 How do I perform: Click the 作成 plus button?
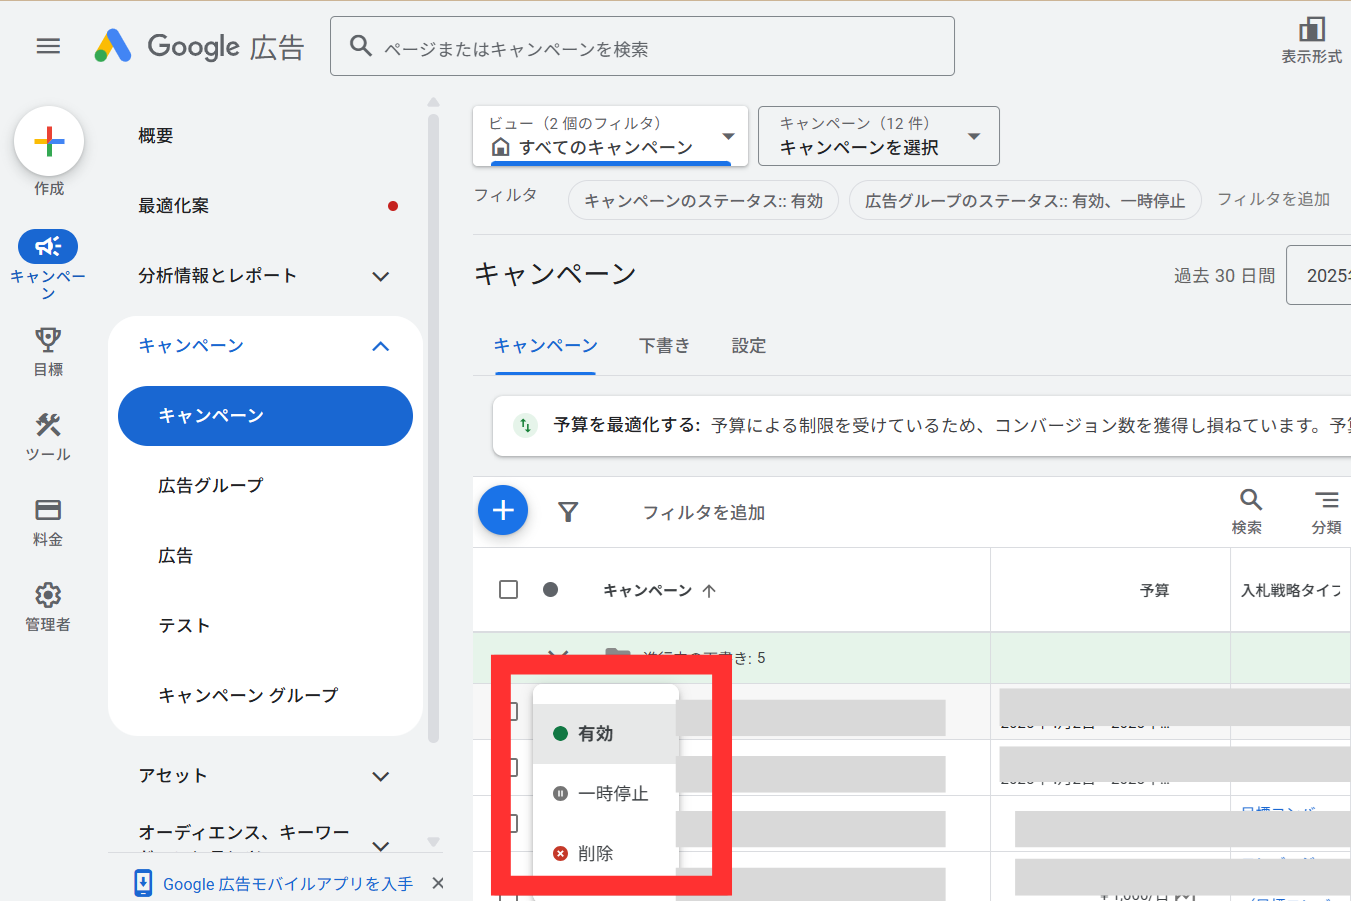click(49, 141)
